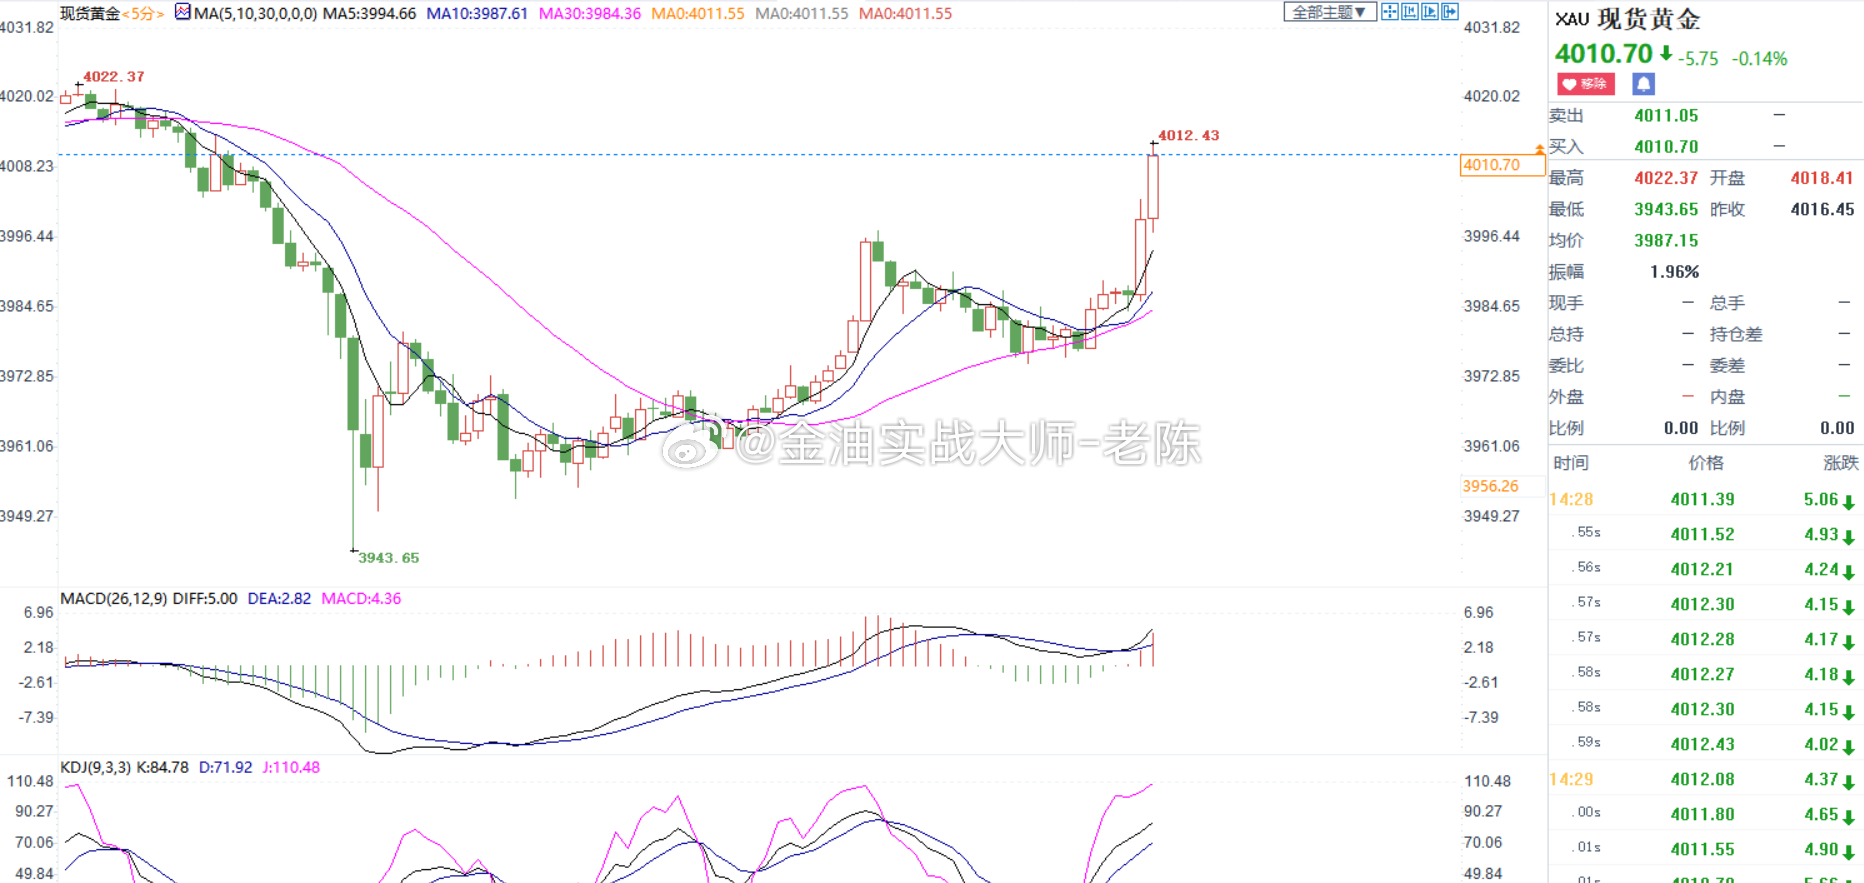
Task: Click the trade price 4012.08
Action: click(1702, 780)
